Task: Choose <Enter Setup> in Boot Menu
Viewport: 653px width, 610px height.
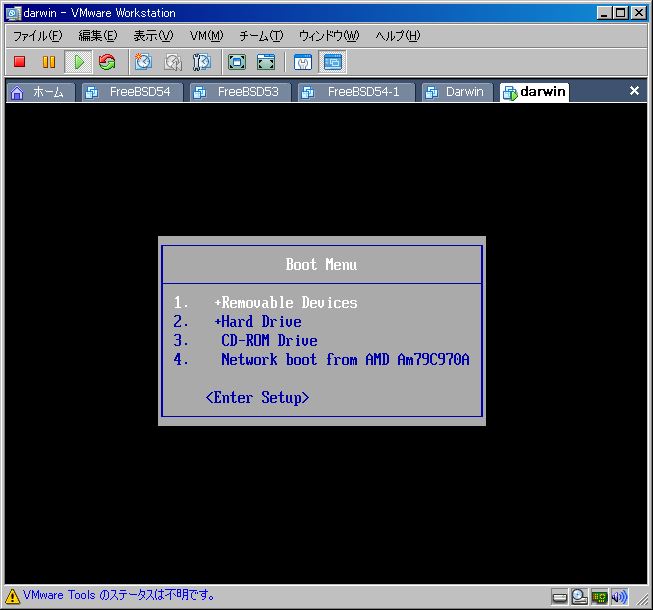Action: [x=257, y=398]
